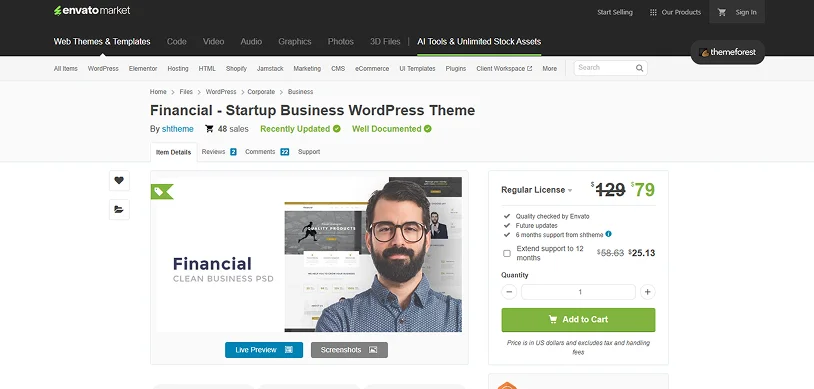Click the Add to Cart button
The height and width of the screenshot is (389, 814).
pos(578,320)
